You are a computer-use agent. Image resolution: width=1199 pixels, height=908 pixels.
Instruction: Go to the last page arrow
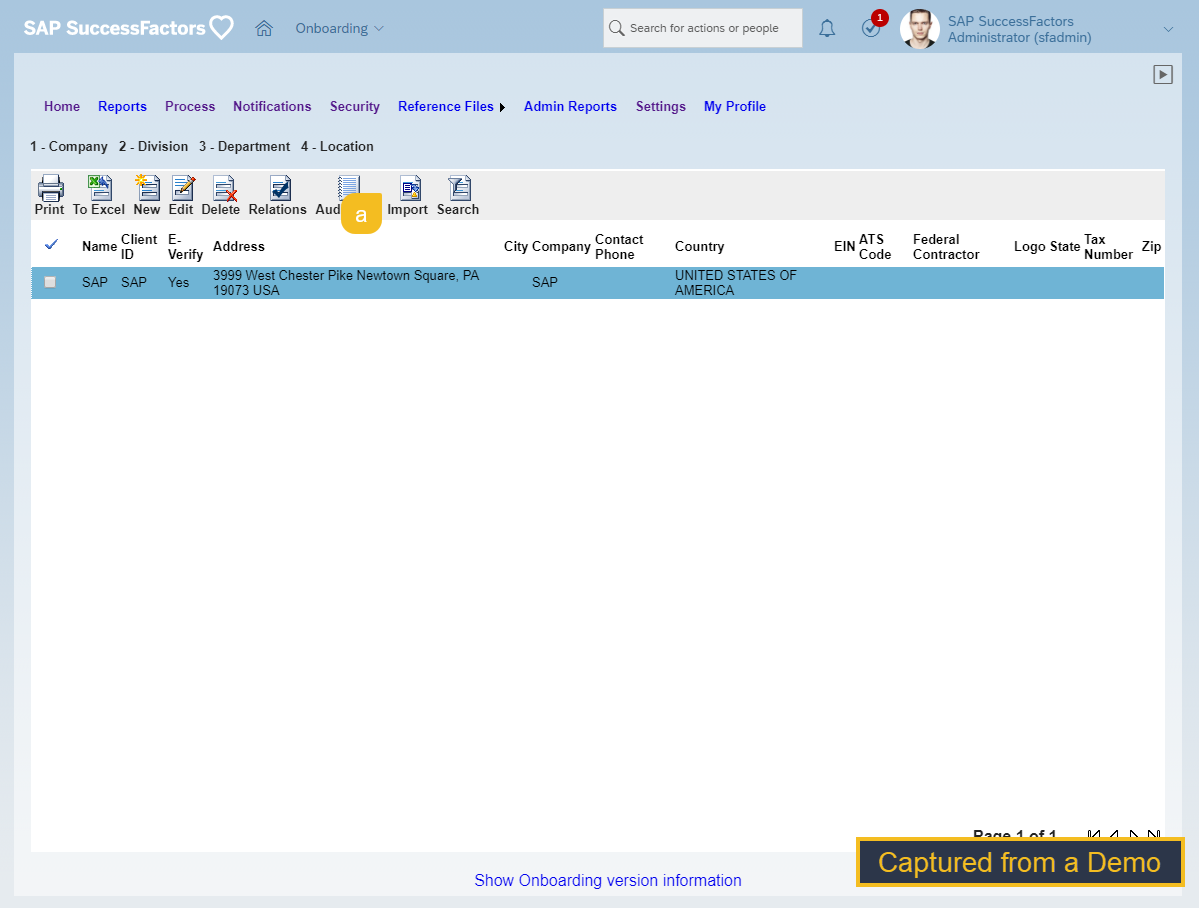tap(1154, 835)
